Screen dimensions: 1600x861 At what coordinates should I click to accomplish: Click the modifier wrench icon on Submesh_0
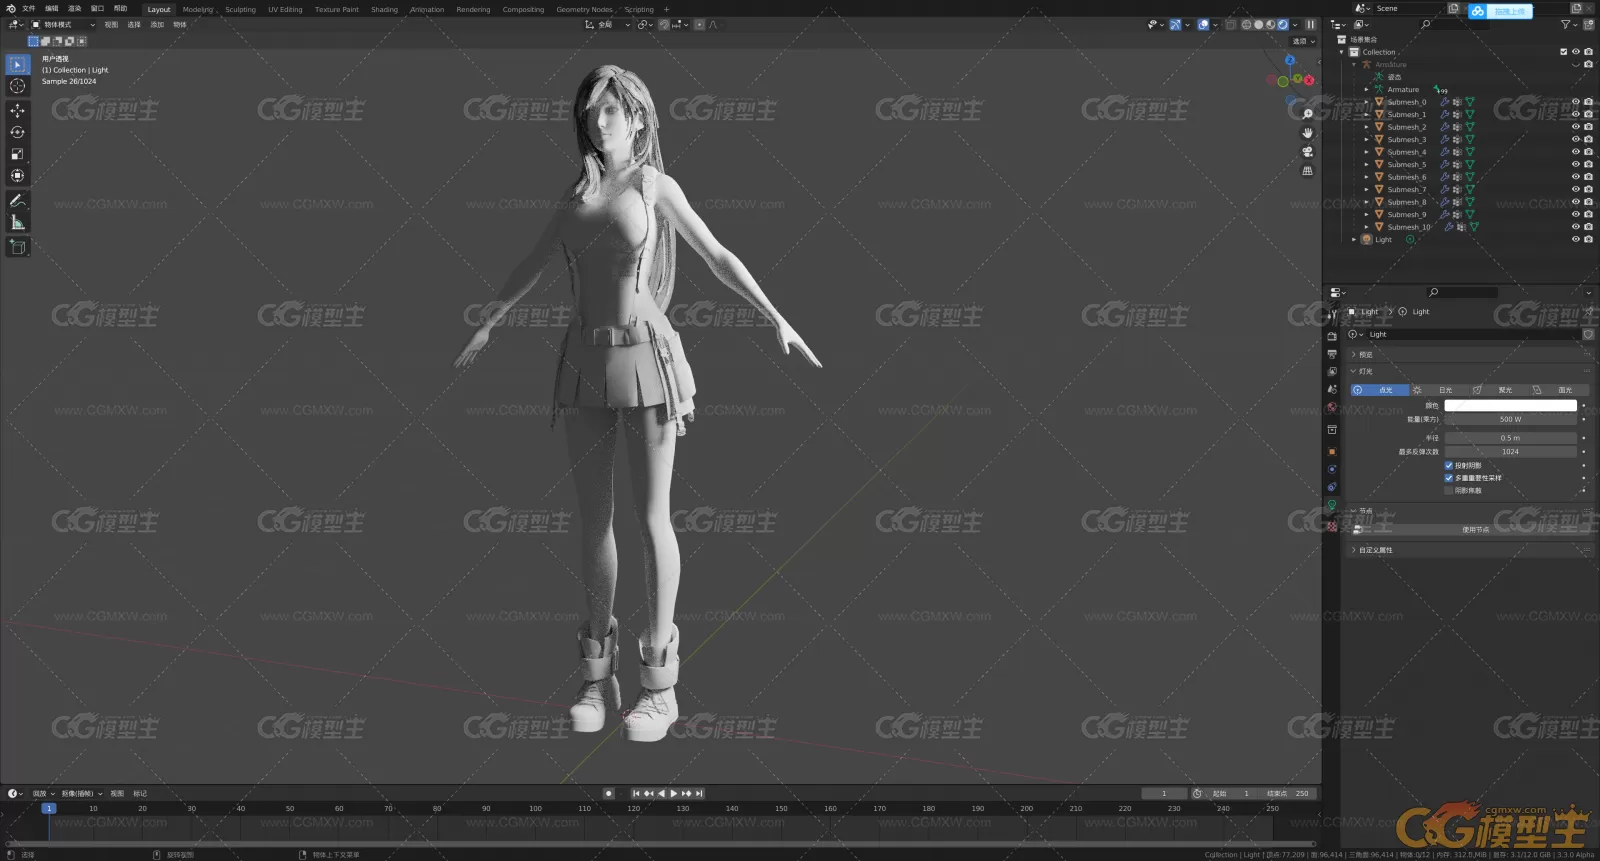pyautogui.click(x=1444, y=102)
